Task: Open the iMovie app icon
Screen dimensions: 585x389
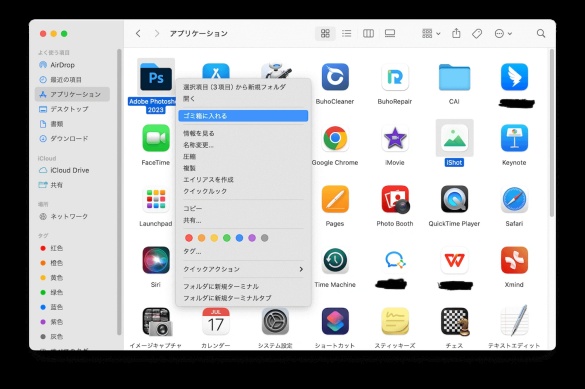Action: (395, 138)
